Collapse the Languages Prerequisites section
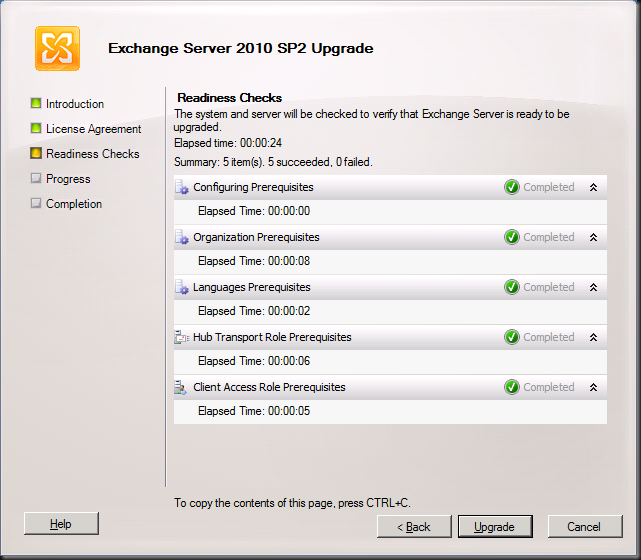Image resolution: width=641 pixels, height=560 pixels. pos(594,287)
